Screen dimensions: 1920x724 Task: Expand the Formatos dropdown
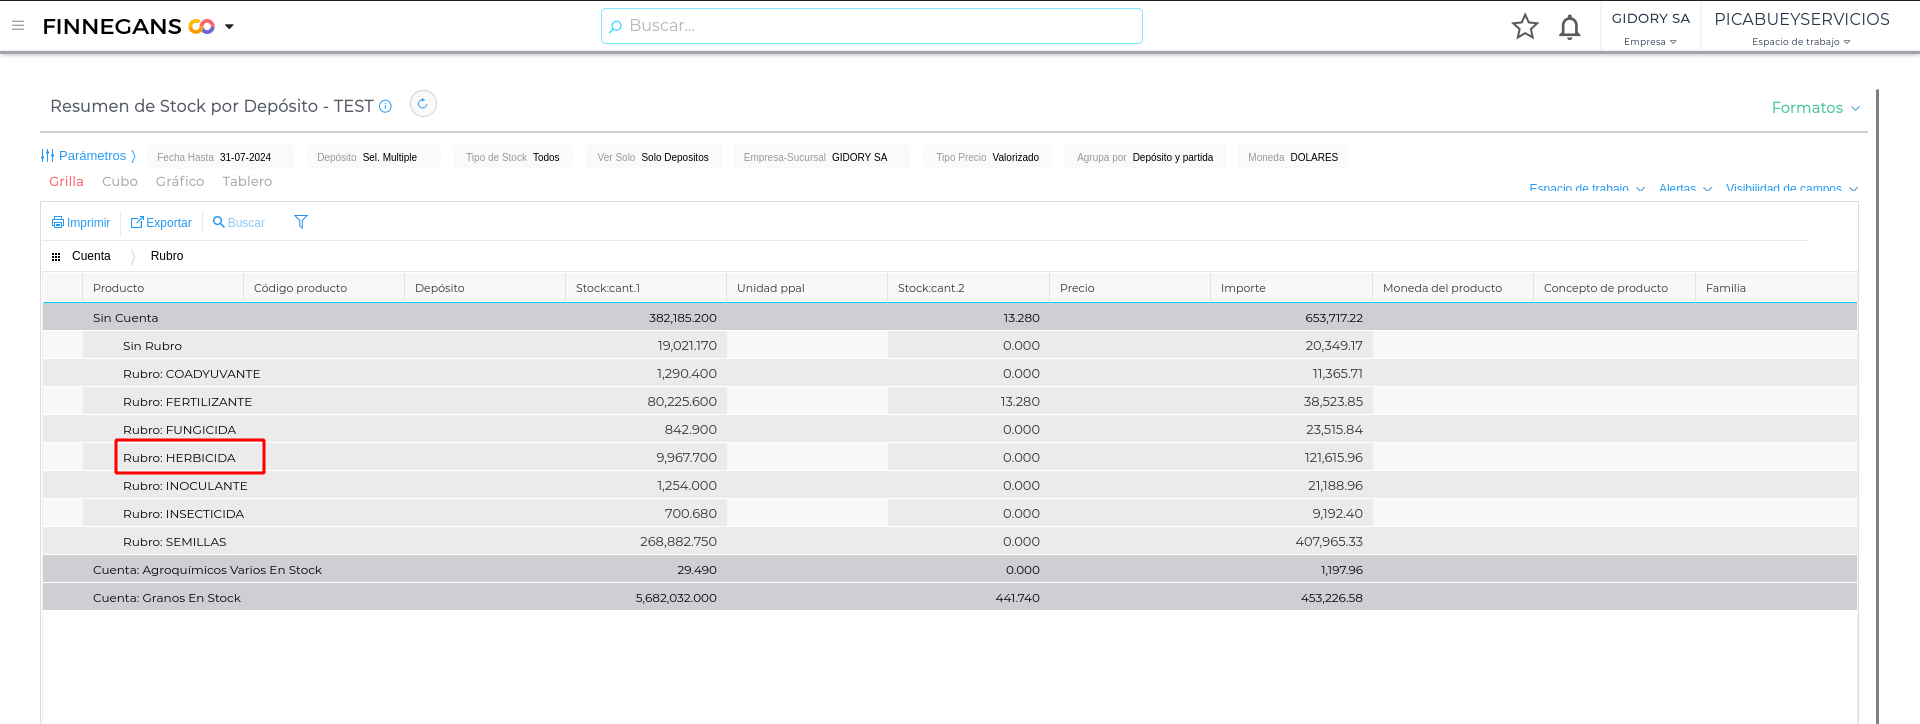[1815, 108]
